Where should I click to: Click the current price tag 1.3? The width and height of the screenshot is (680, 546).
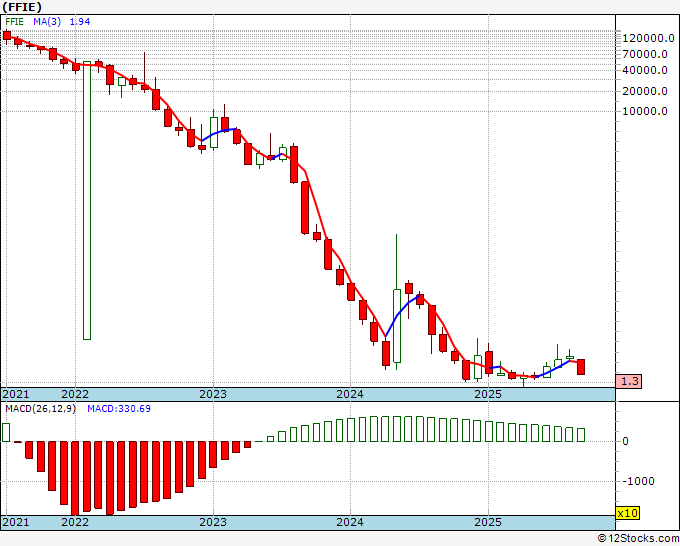[x=629, y=381]
